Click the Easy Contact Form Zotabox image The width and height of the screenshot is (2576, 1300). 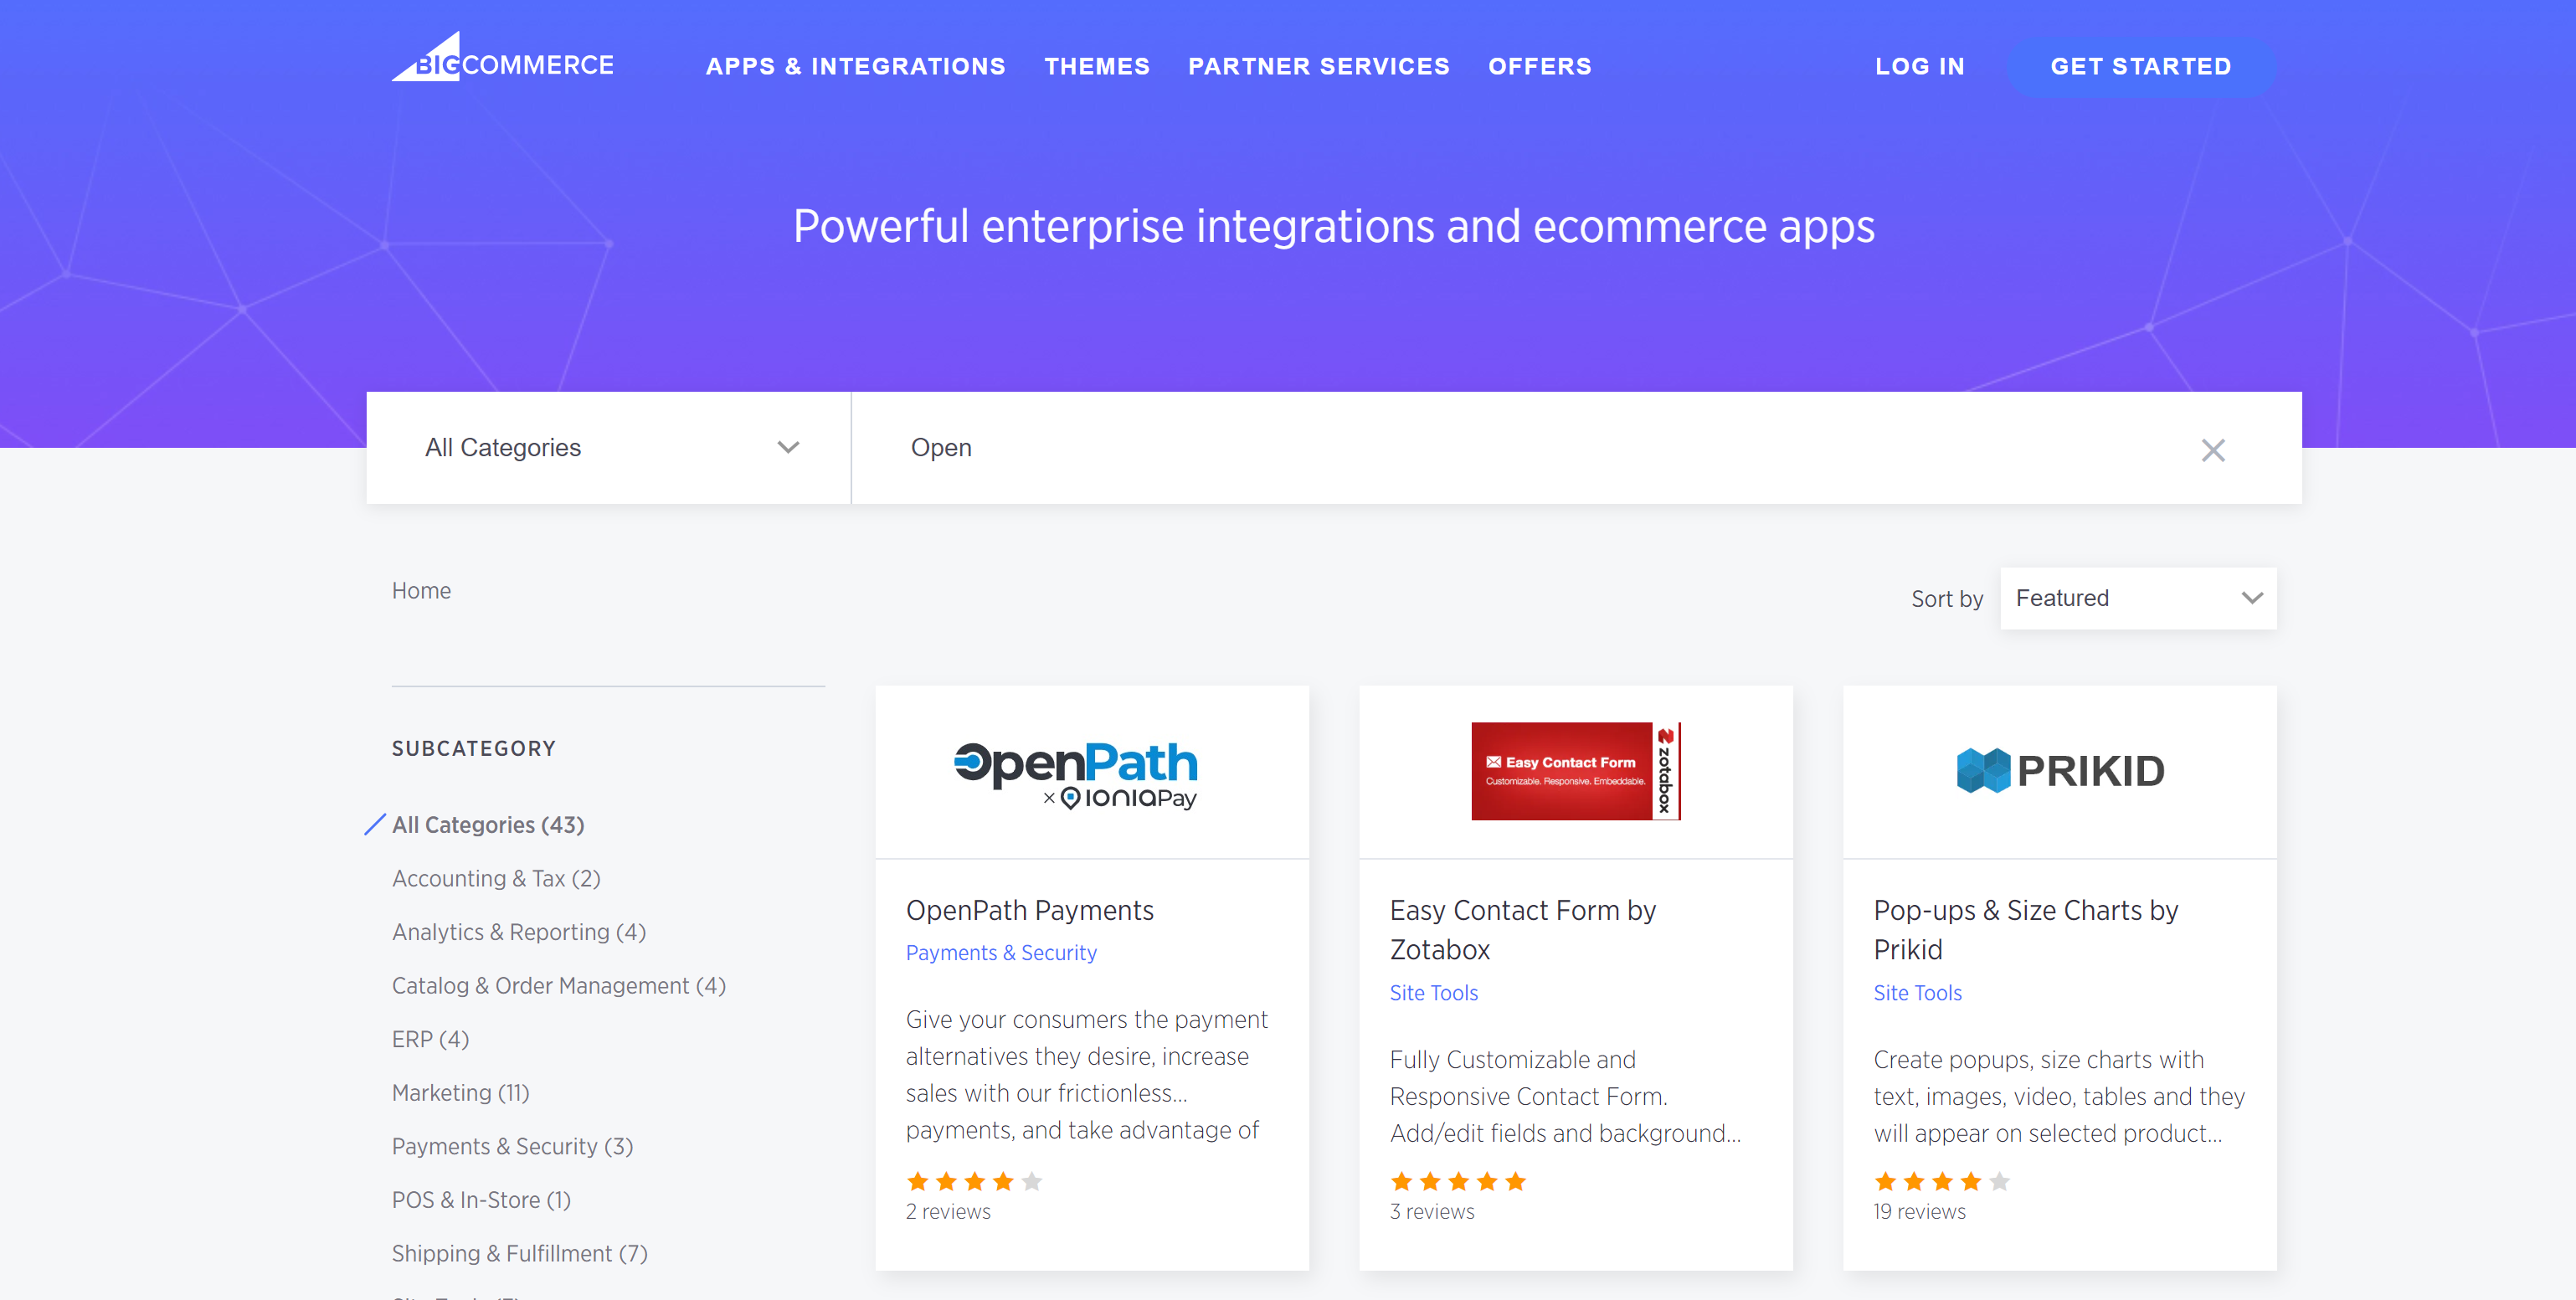point(1575,771)
